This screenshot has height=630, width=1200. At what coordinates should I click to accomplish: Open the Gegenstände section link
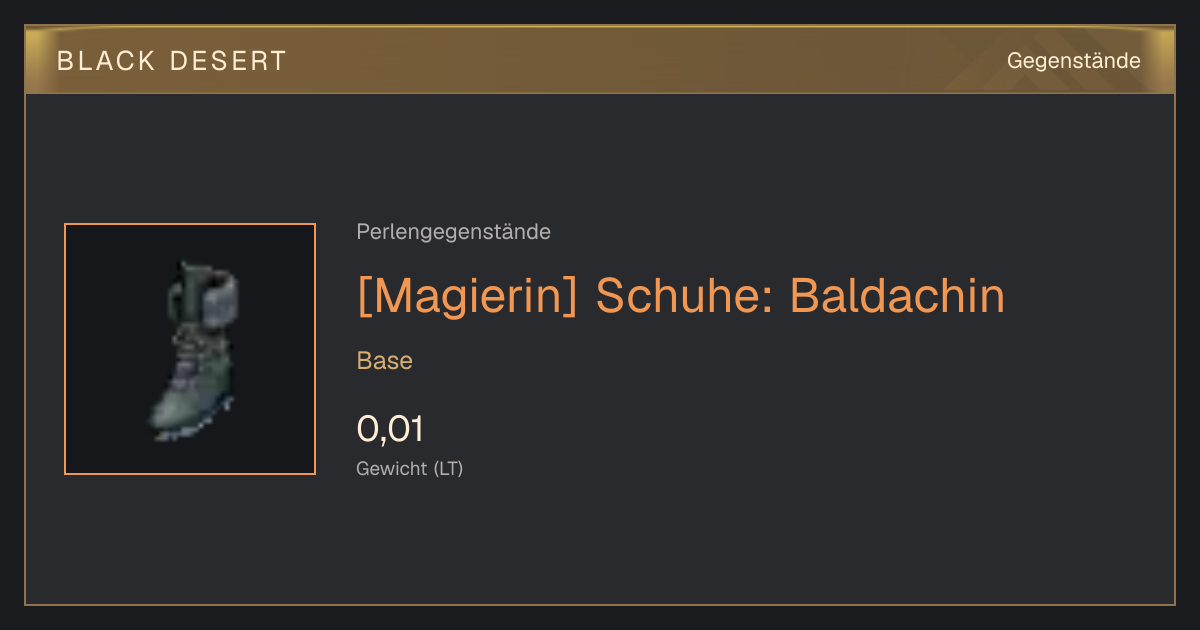coord(1073,61)
